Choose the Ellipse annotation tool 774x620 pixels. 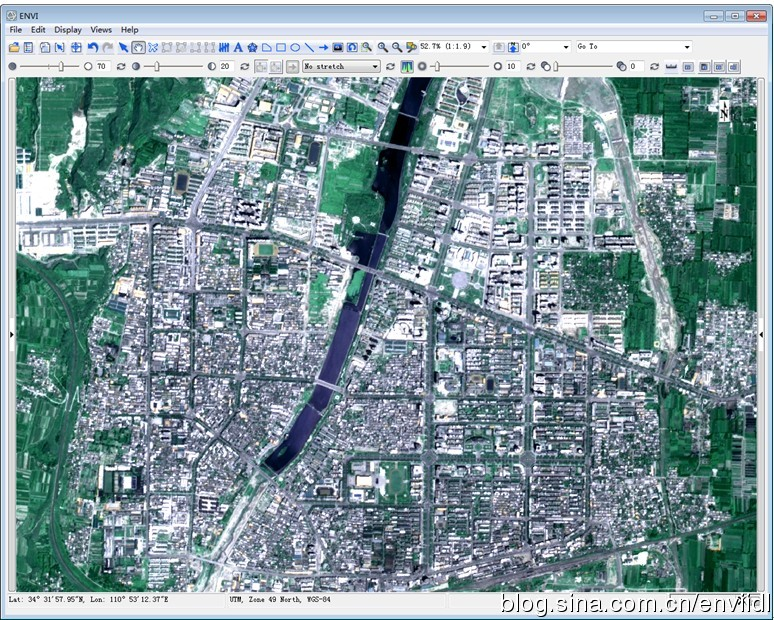click(295, 47)
